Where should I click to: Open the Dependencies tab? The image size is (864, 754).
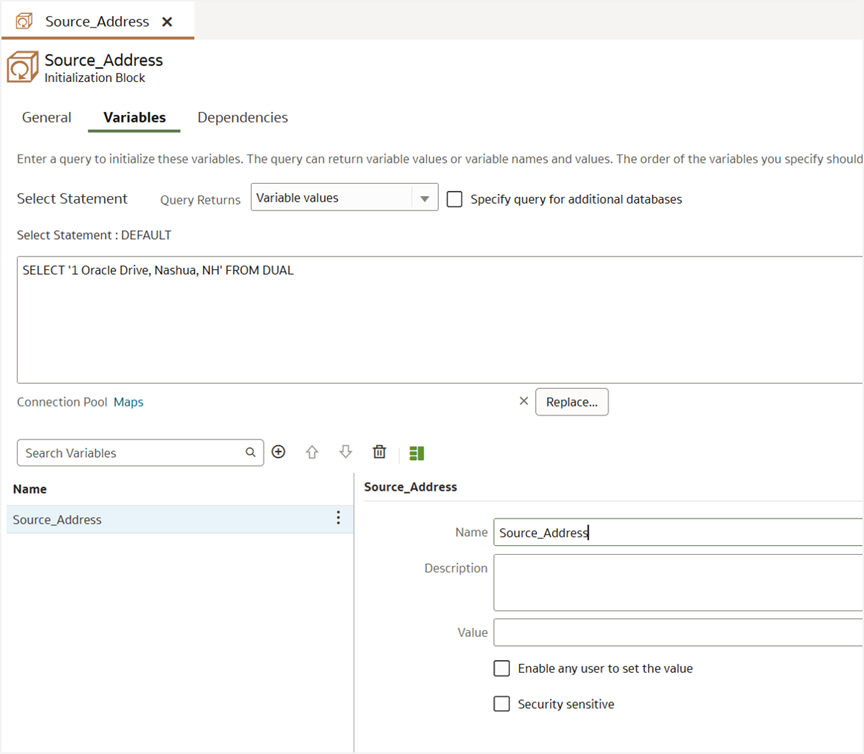[242, 117]
